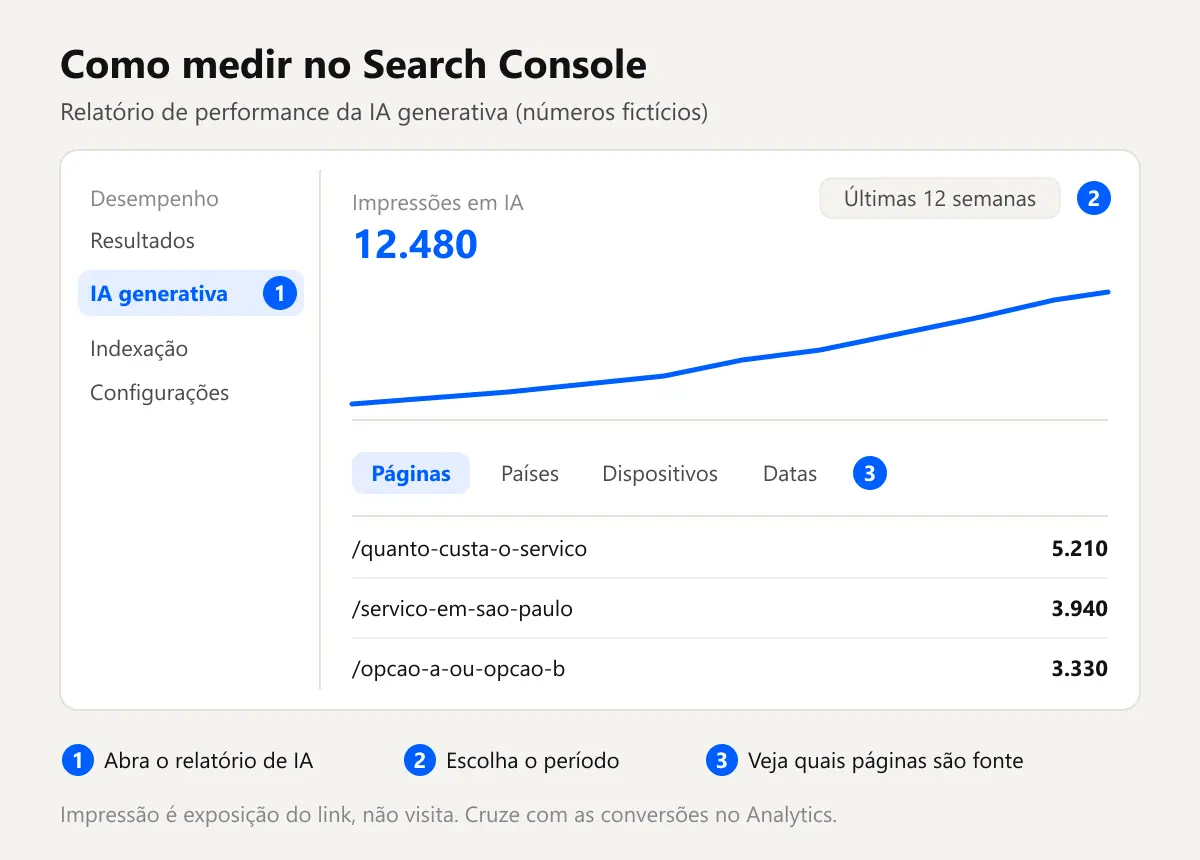Switch to the Datas tab
Viewport: 1200px width, 860px height.
pos(790,474)
